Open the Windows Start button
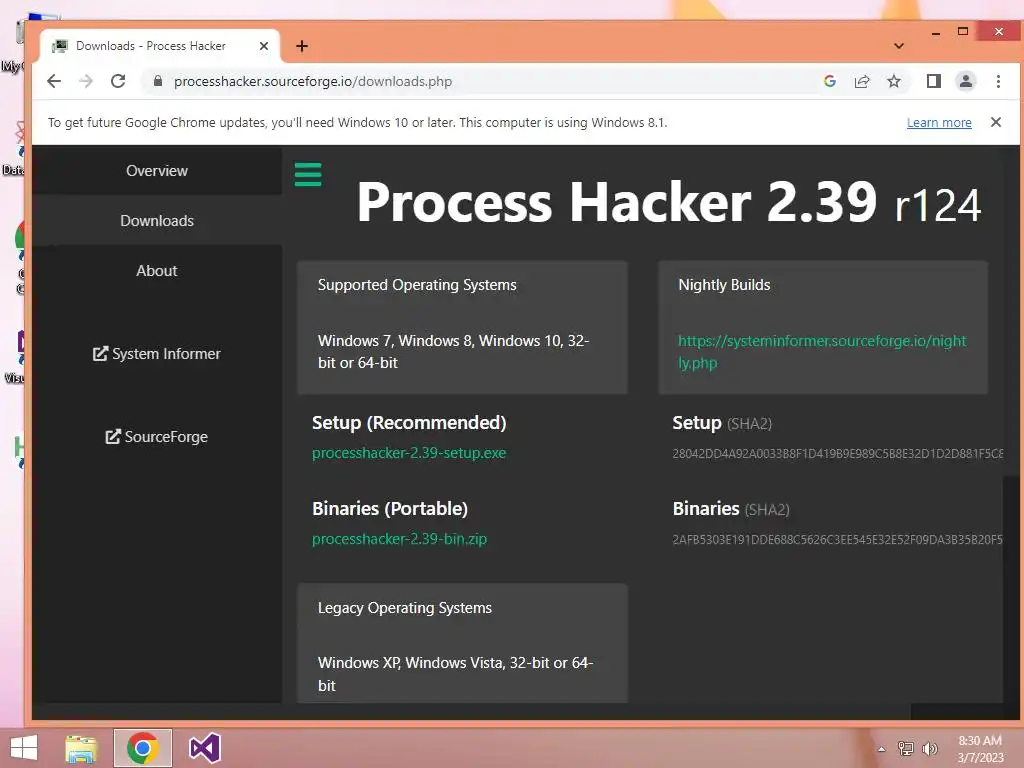 24,748
